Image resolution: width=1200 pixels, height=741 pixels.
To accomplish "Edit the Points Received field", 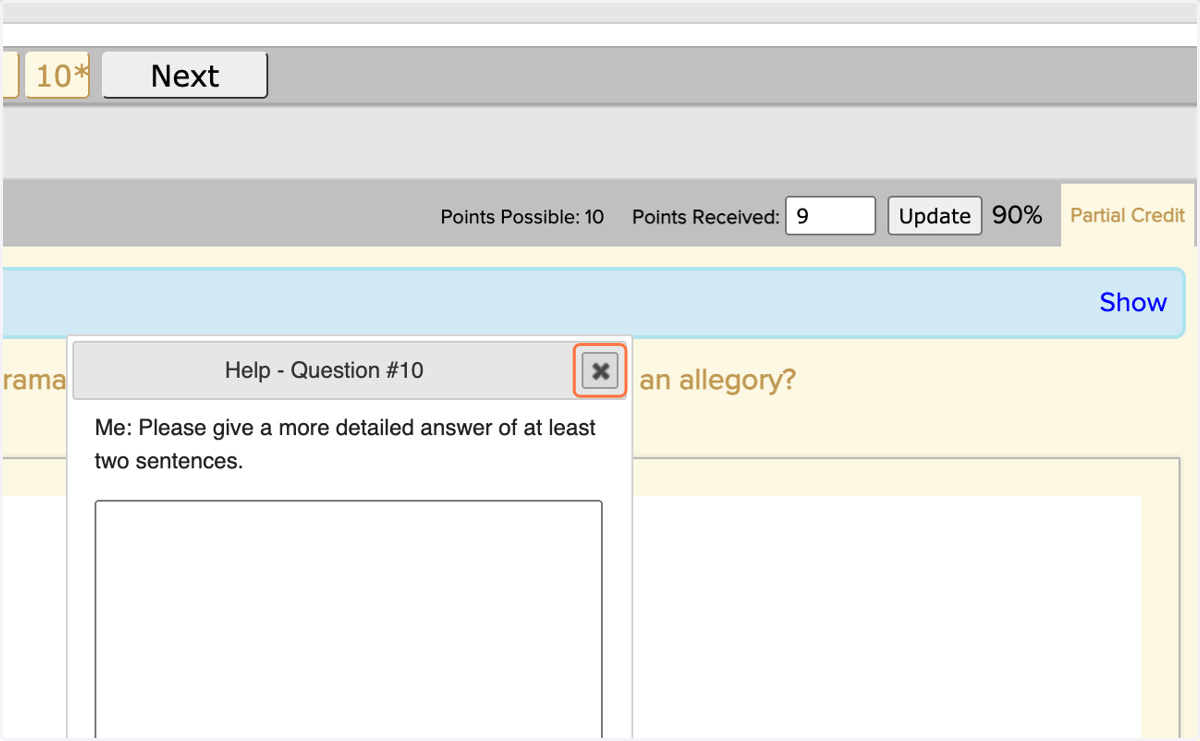I will (x=830, y=216).
